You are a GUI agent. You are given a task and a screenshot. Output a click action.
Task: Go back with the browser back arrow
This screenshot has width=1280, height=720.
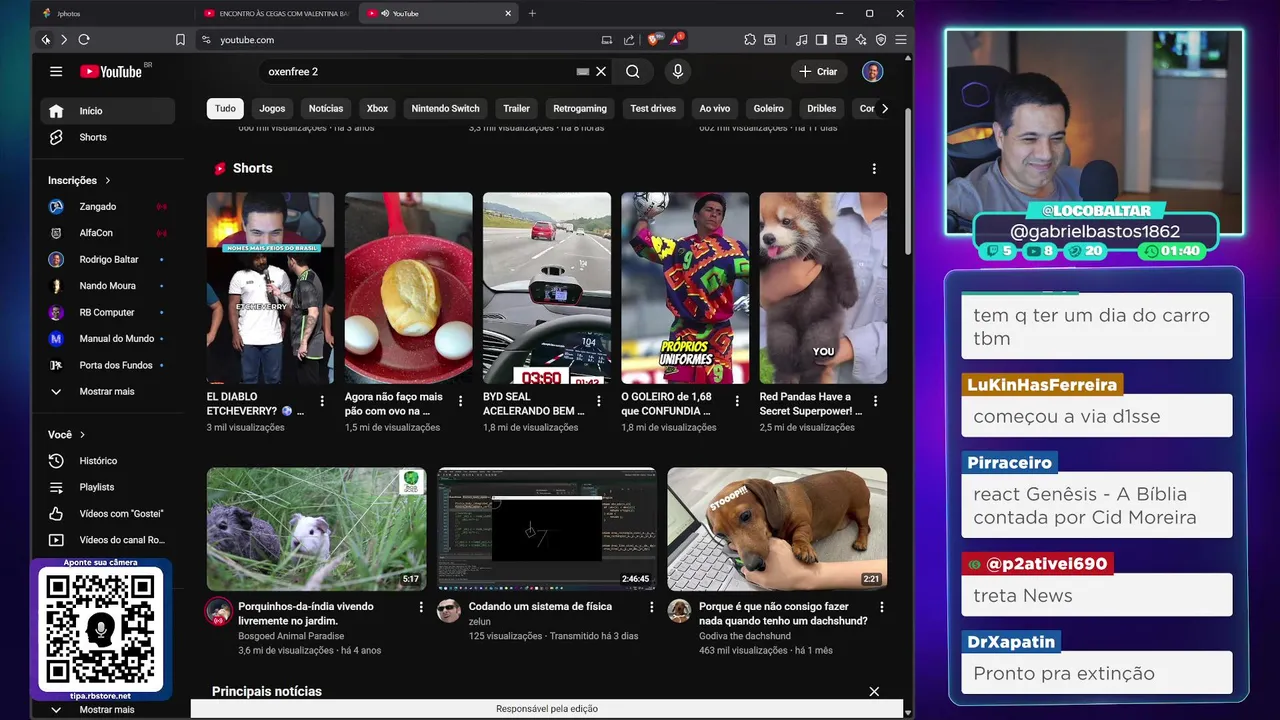46,40
